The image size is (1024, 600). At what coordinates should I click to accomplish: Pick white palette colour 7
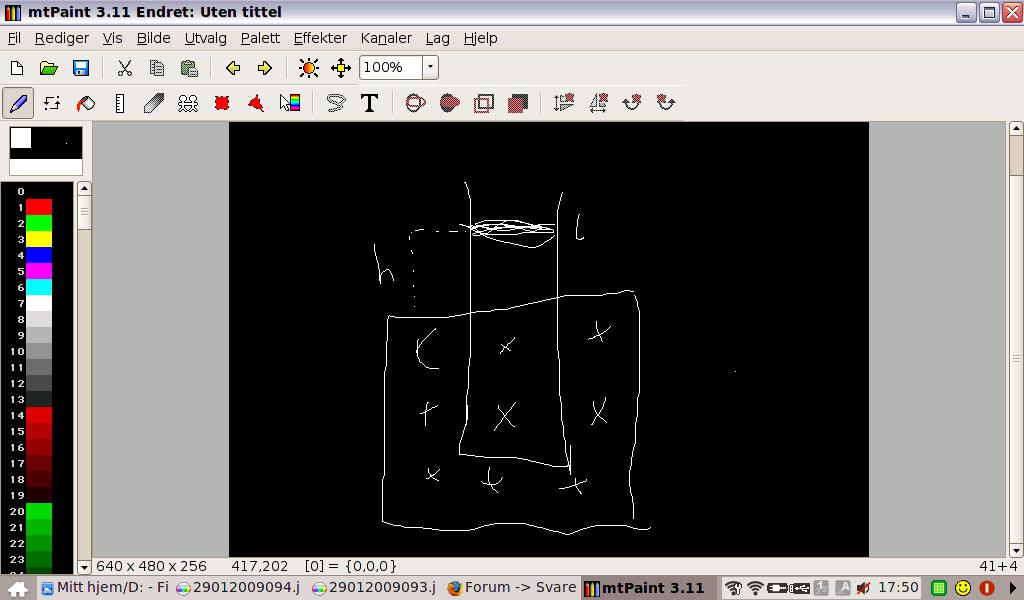pyautogui.click(x=39, y=304)
